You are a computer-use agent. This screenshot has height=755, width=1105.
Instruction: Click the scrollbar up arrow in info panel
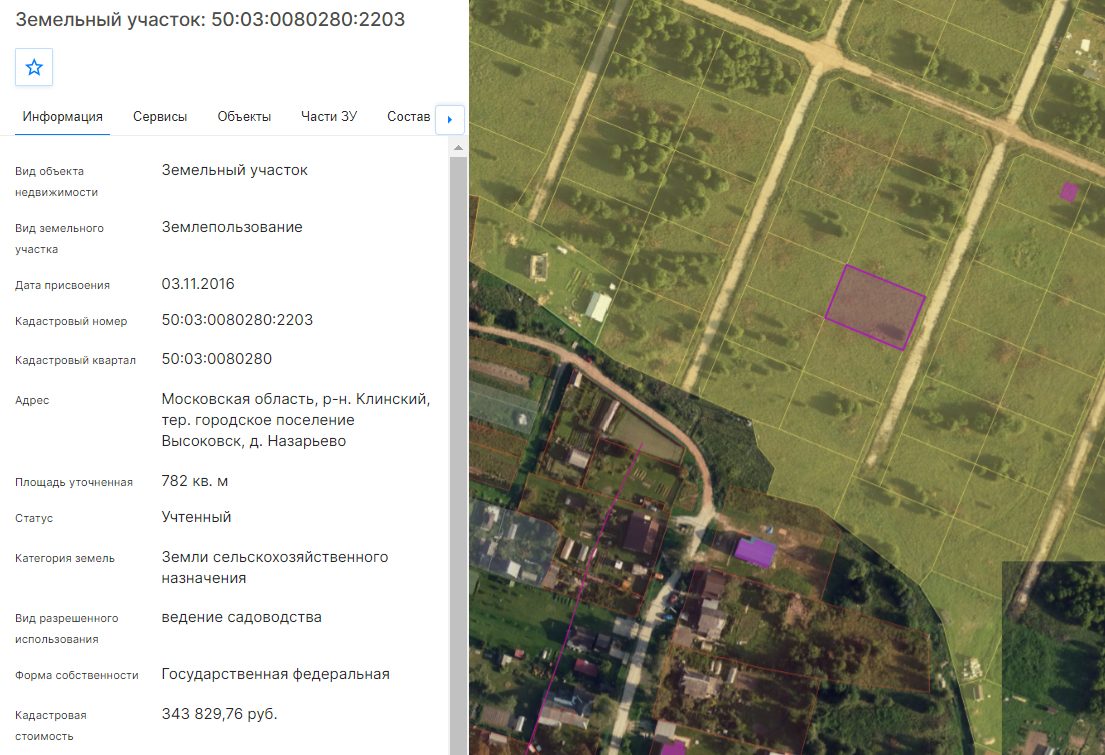pos(458,147)
